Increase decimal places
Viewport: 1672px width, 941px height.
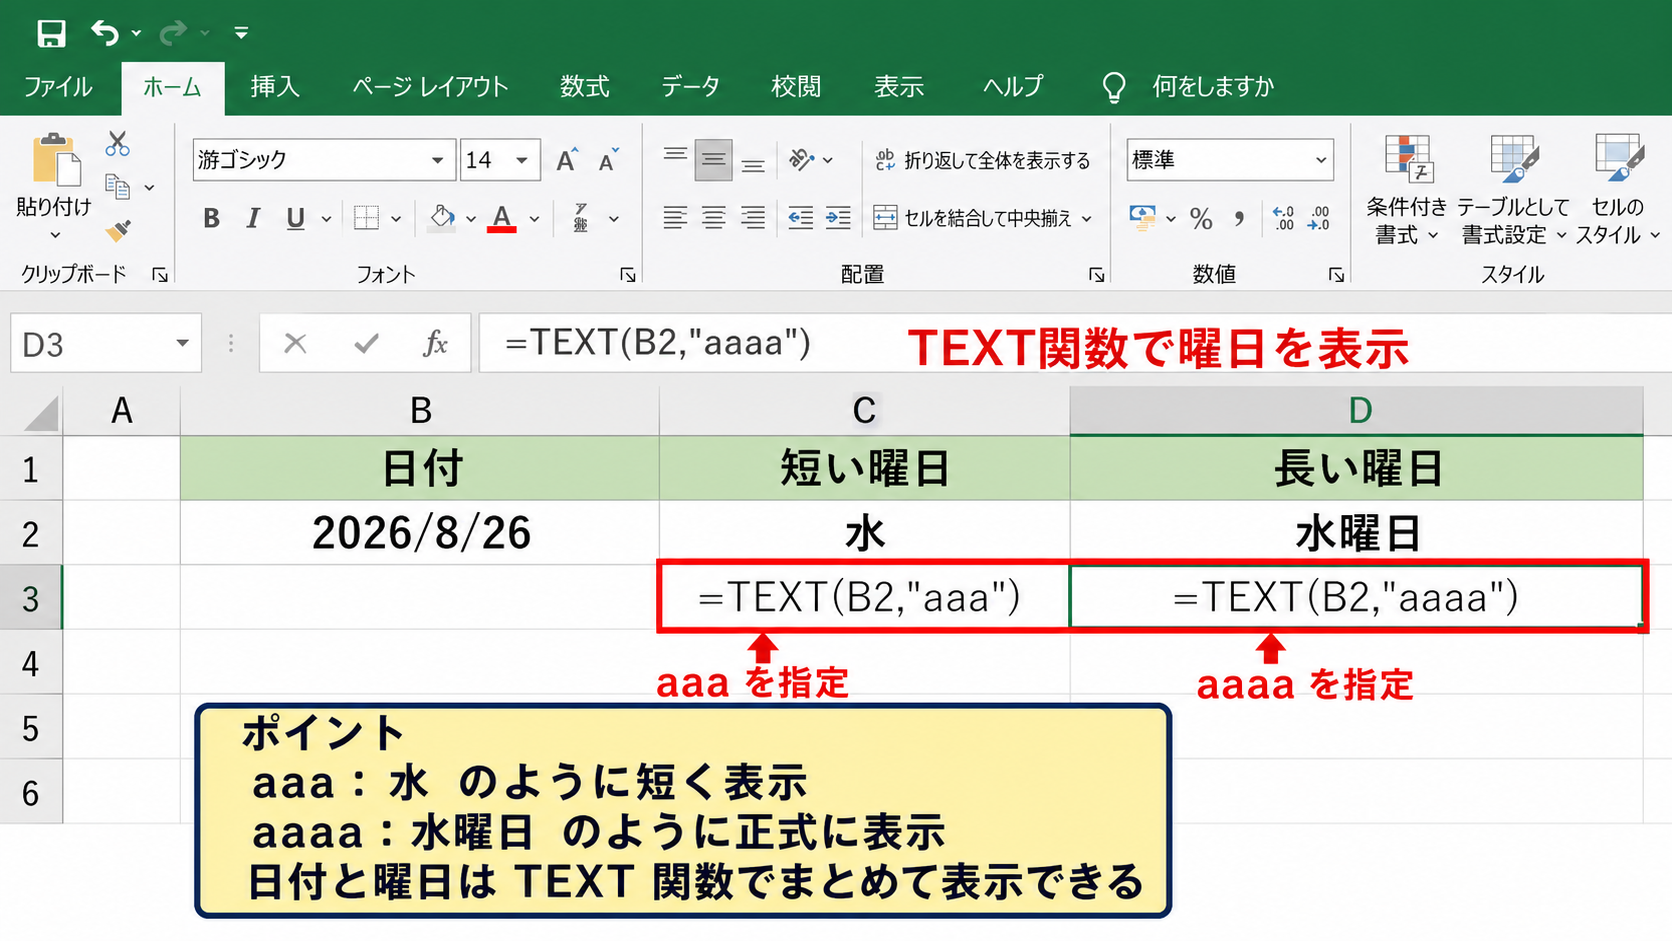click(x=1283, y=218)
